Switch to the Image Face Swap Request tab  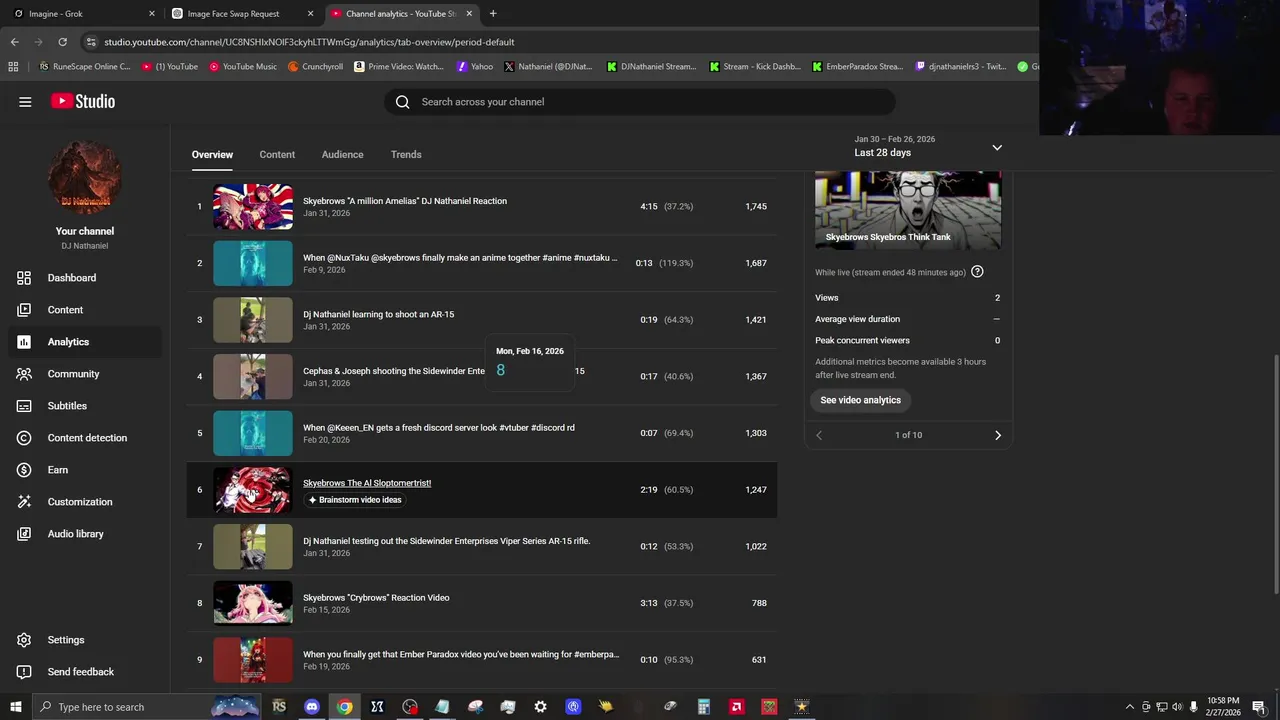coord(240,14)
